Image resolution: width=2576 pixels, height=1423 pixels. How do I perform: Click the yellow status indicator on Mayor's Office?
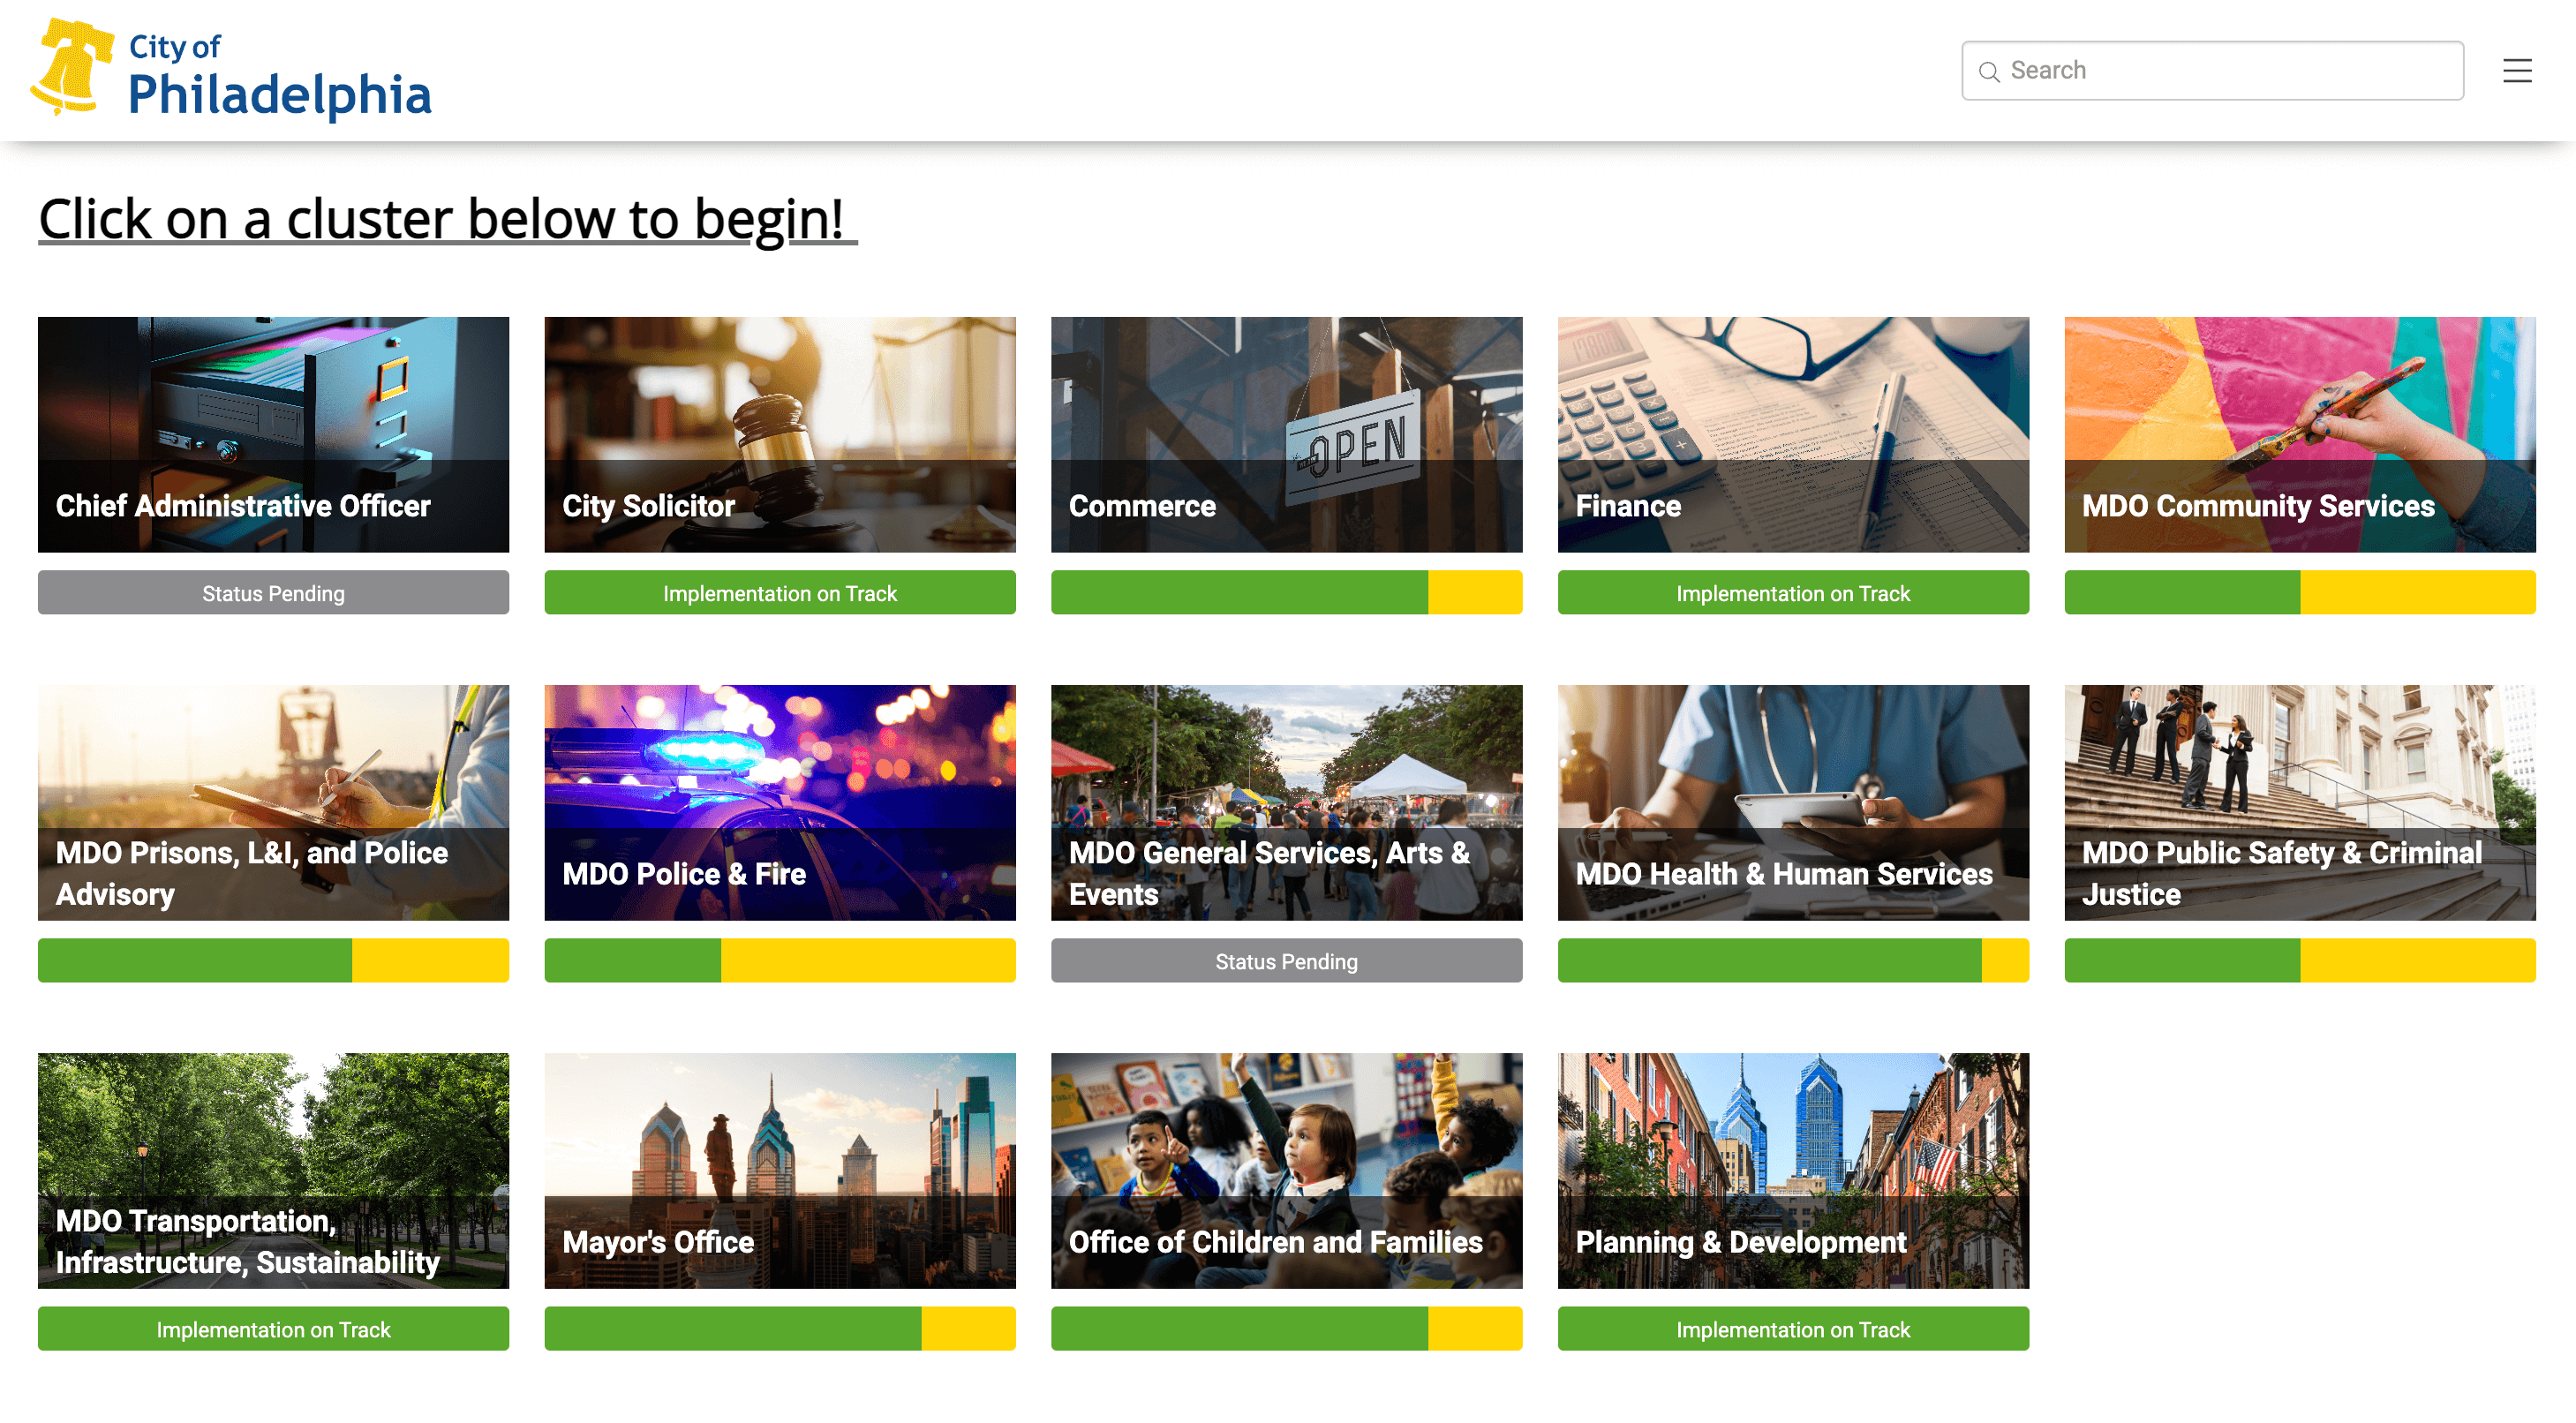(975, 1329)
